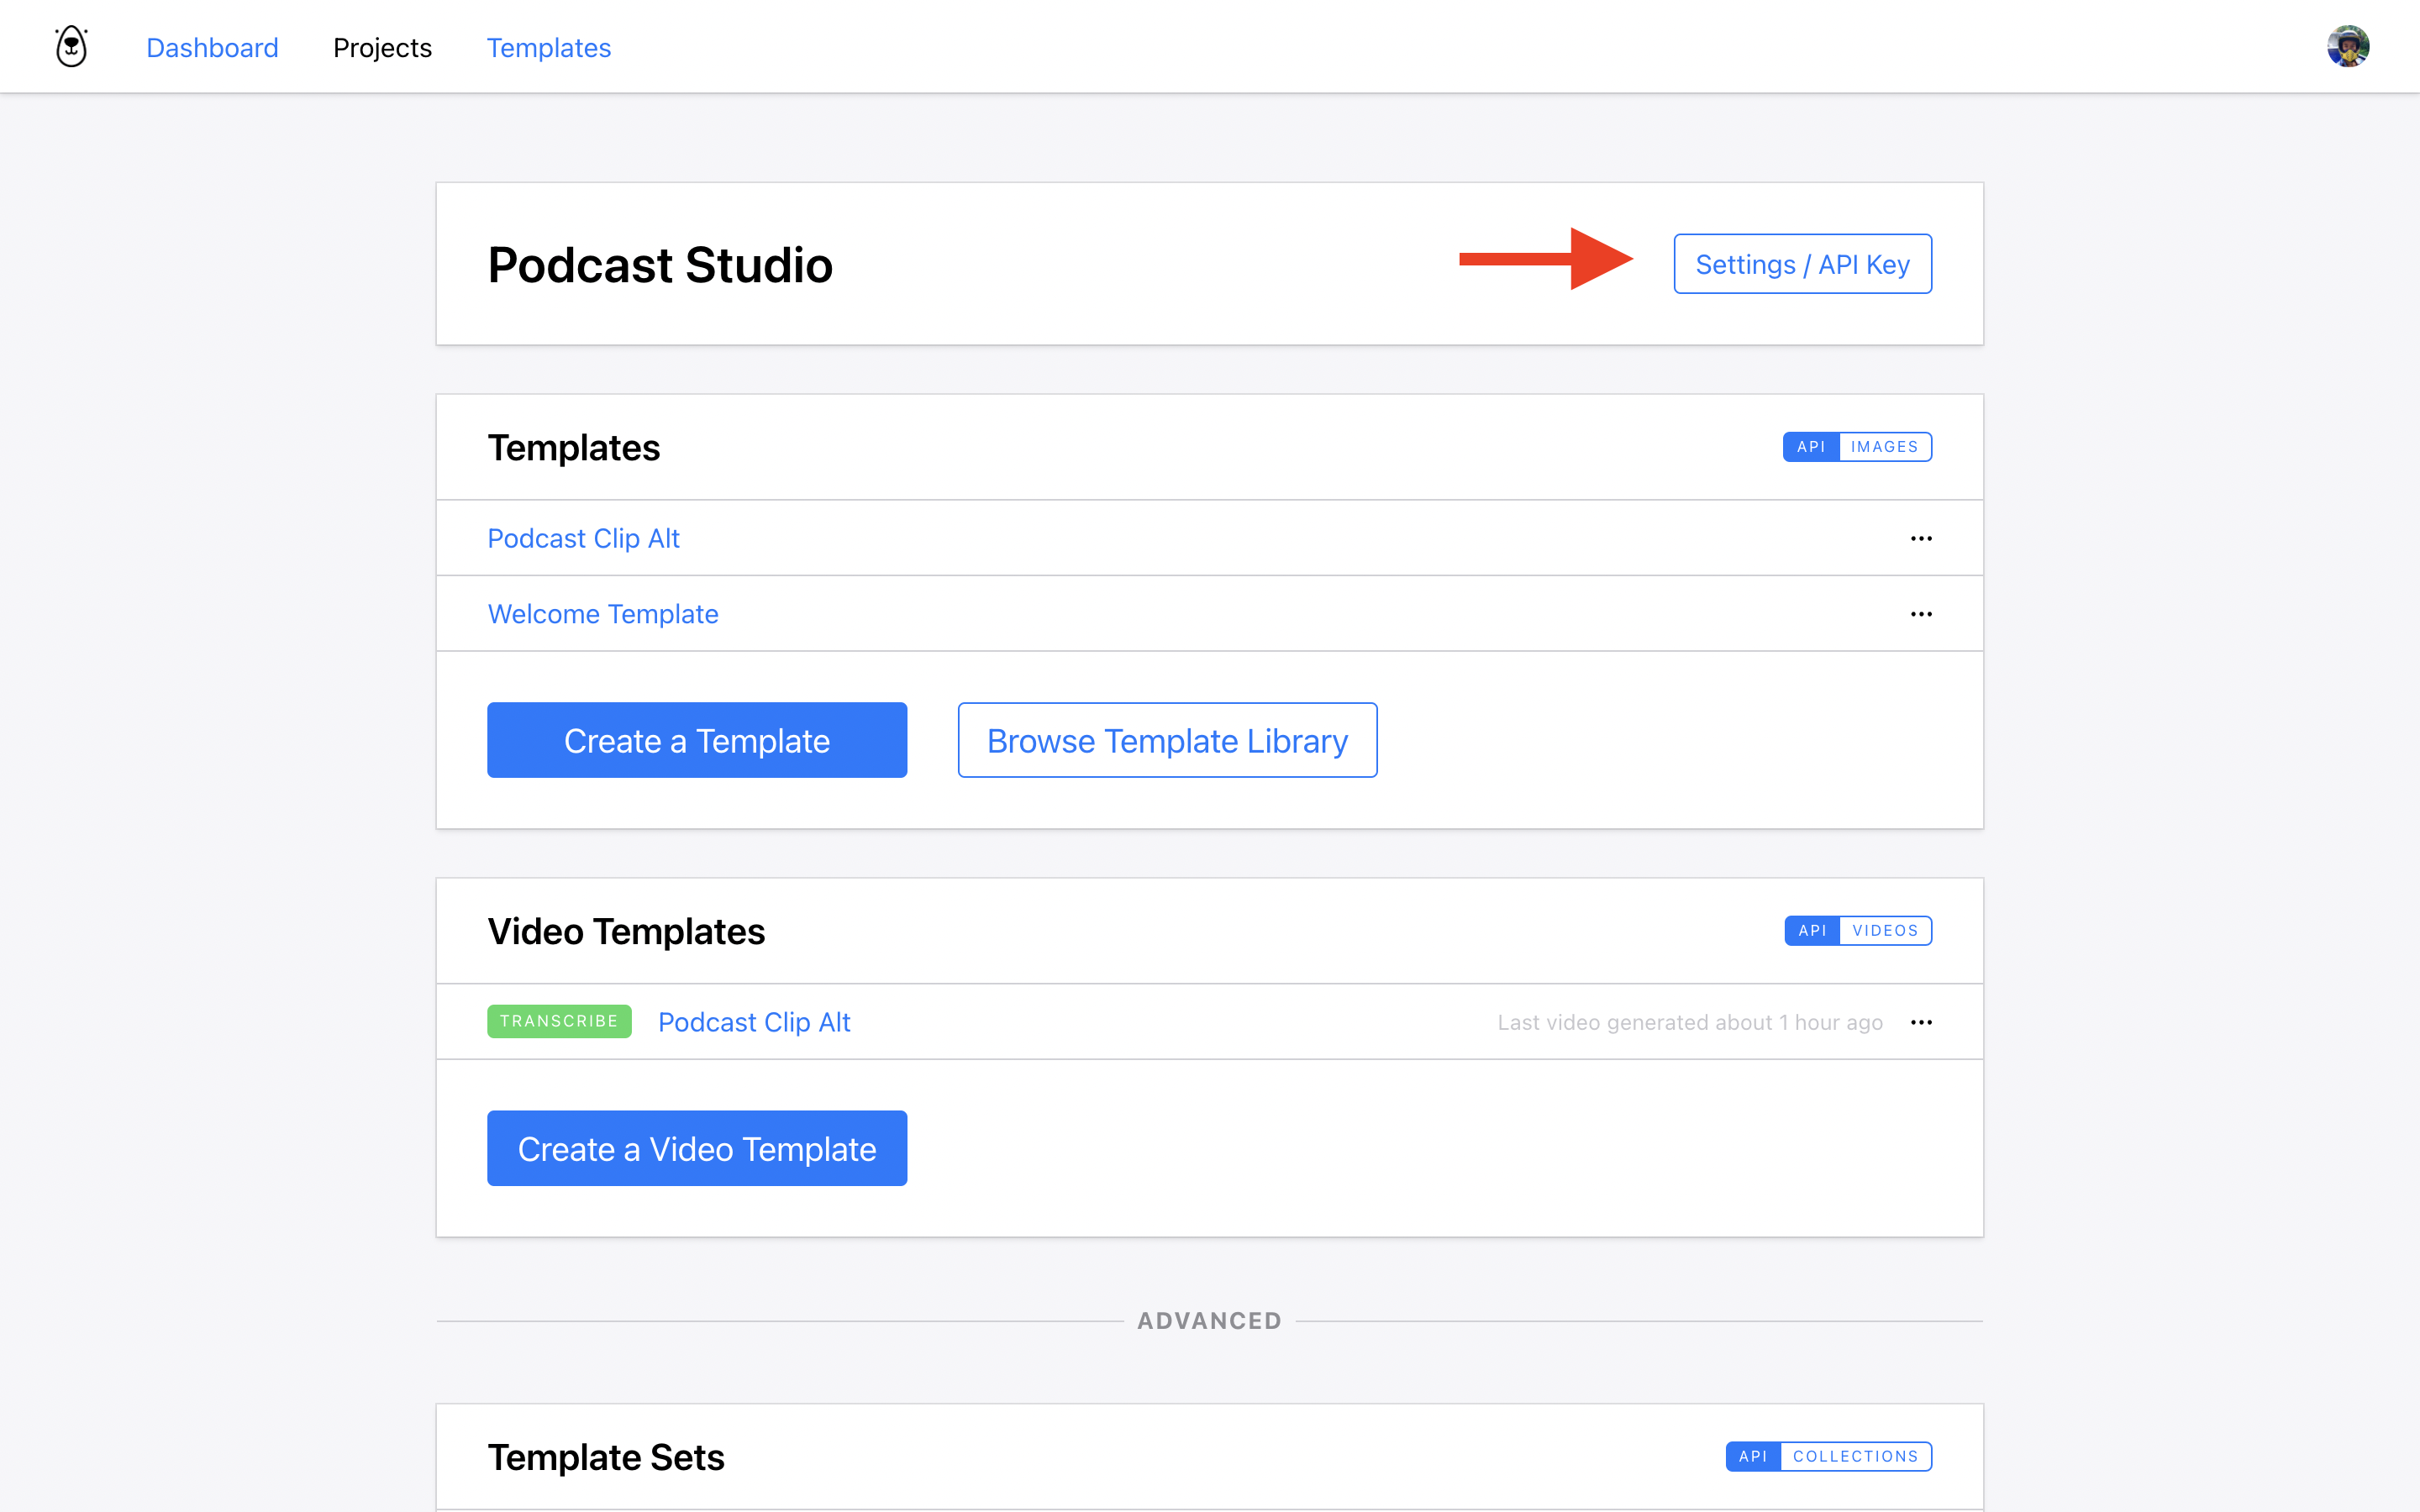Screen dimensions: 2420x1512
Task: Open the Projects nav item
Action: [382, 48]
